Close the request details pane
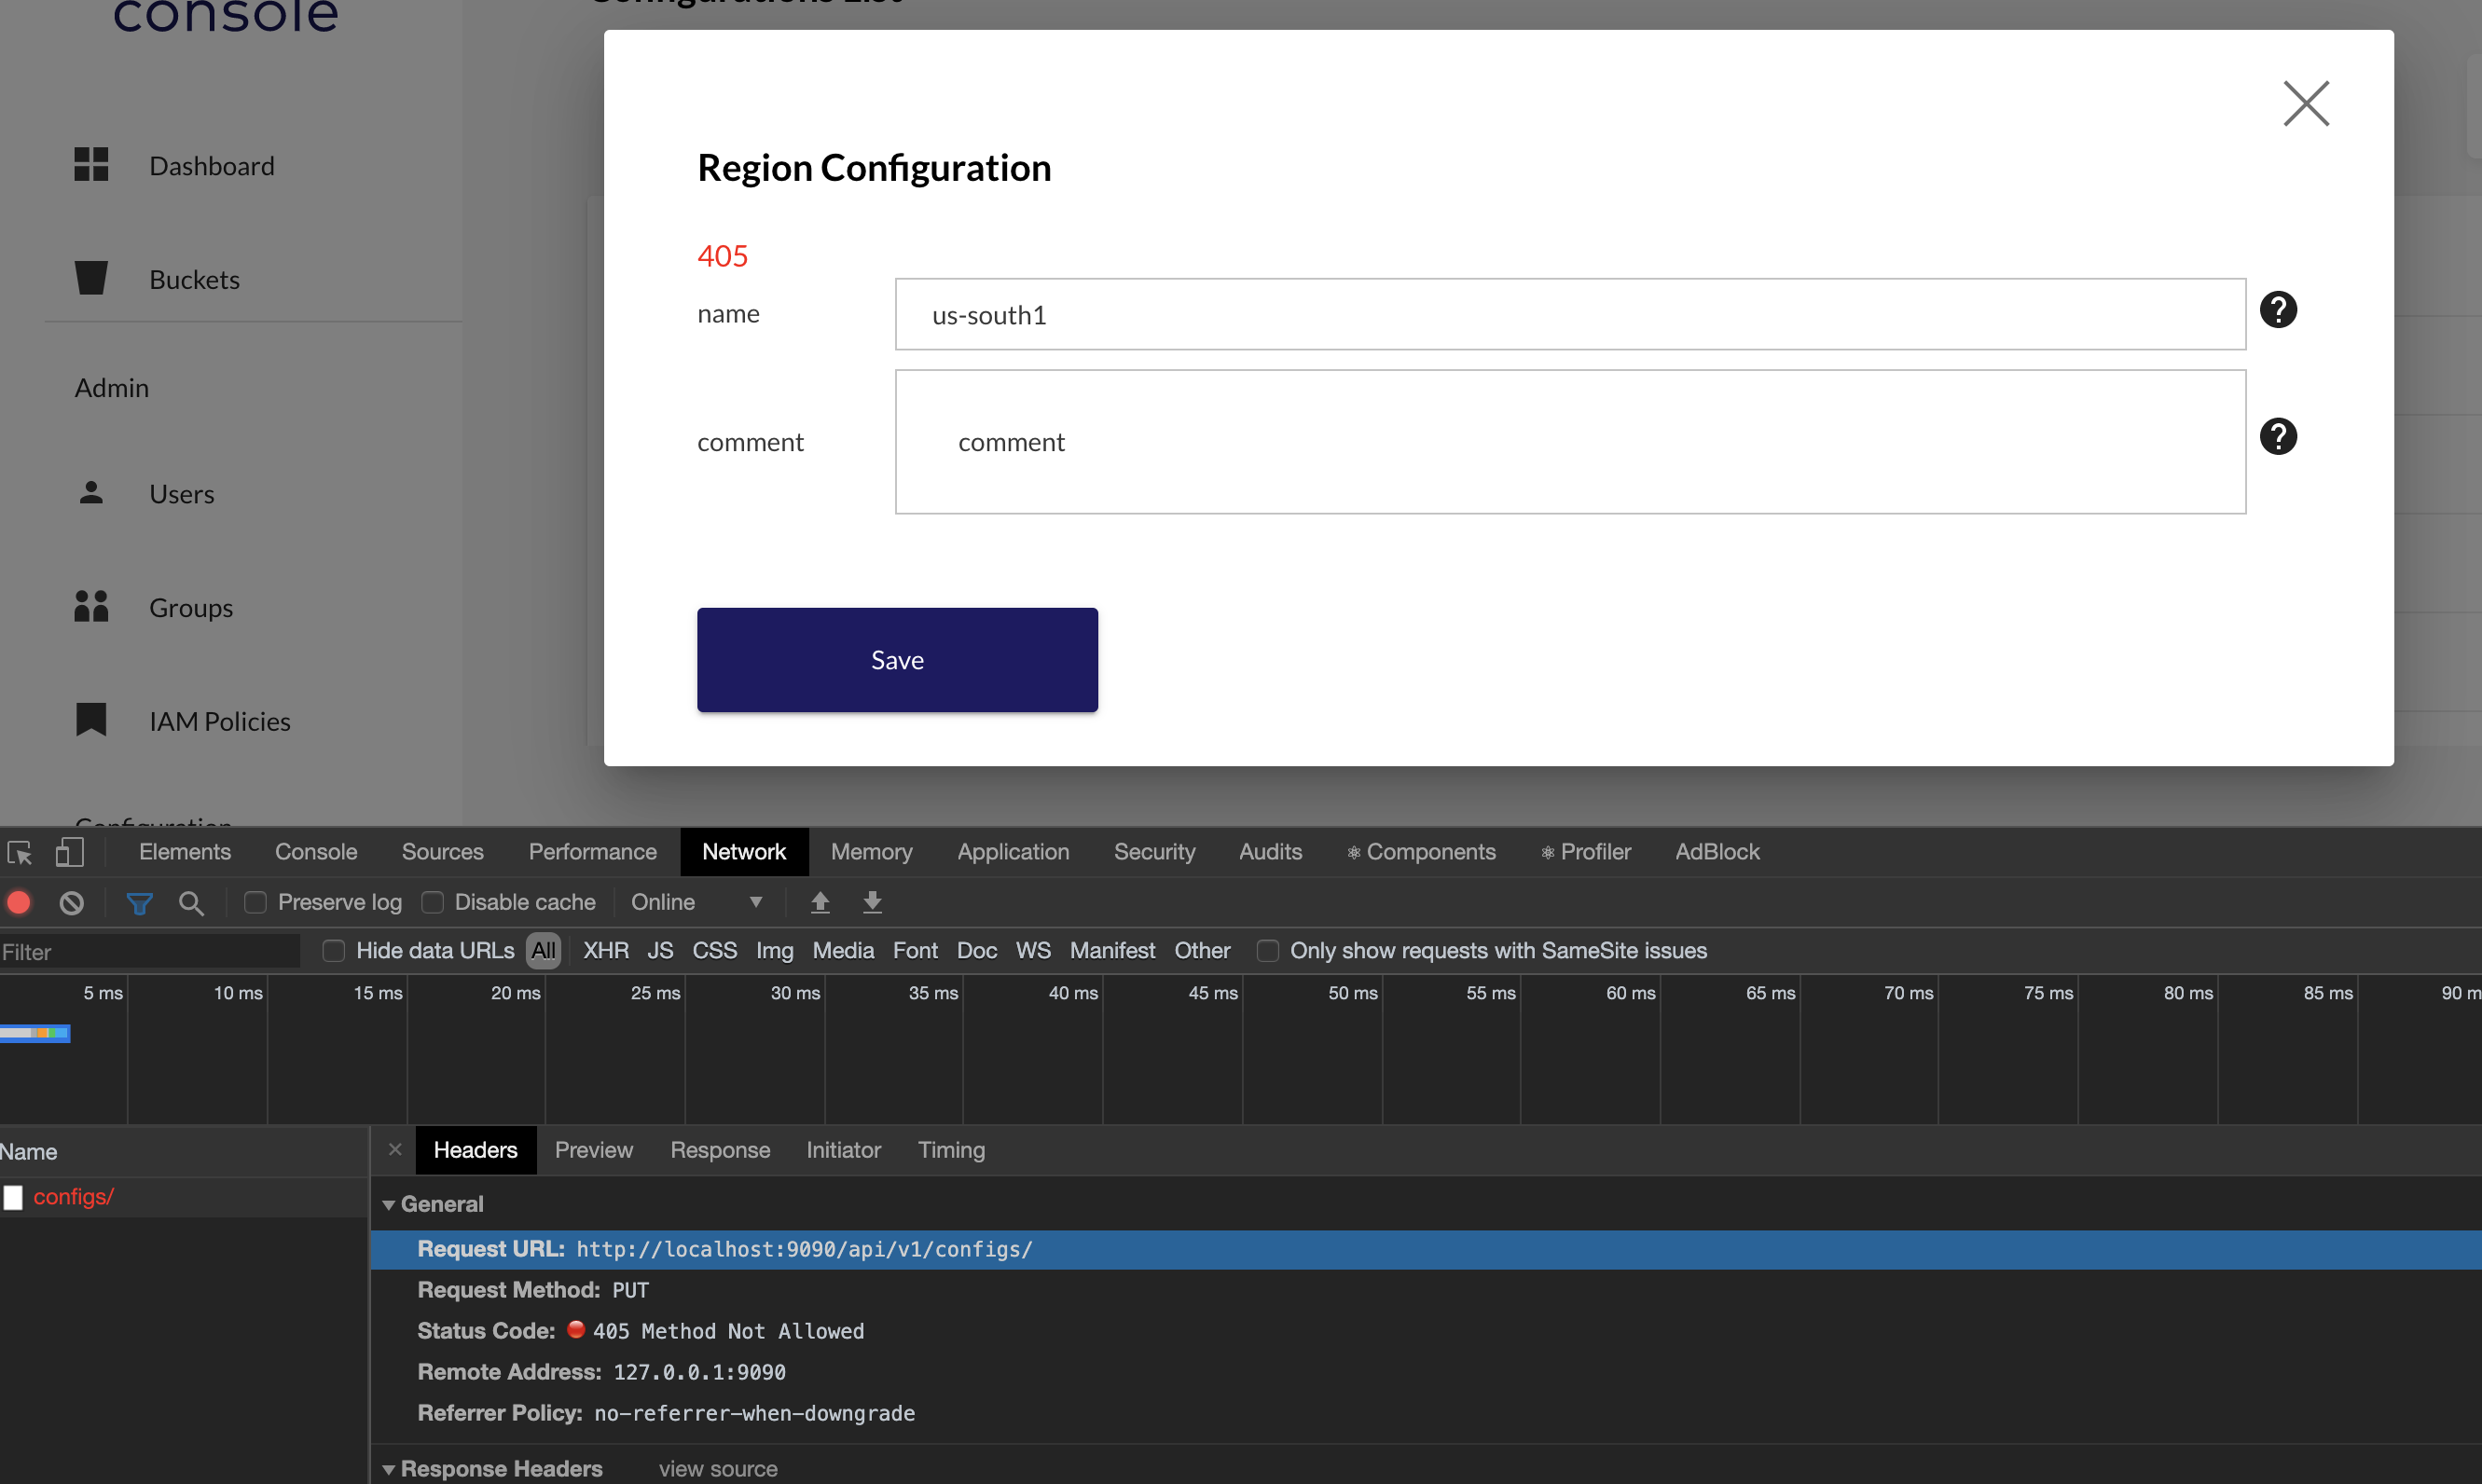 click(395, 1150)
